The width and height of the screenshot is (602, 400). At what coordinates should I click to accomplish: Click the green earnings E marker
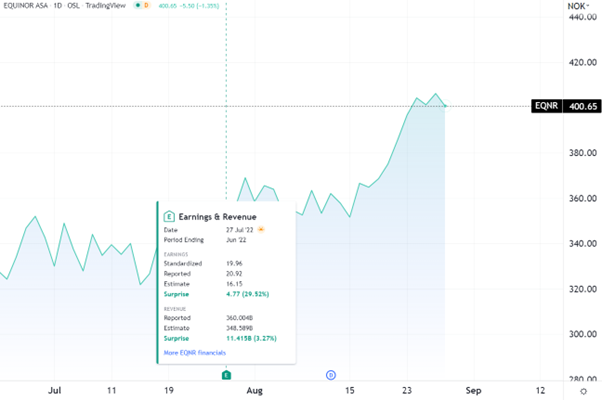tap(226, 375)
